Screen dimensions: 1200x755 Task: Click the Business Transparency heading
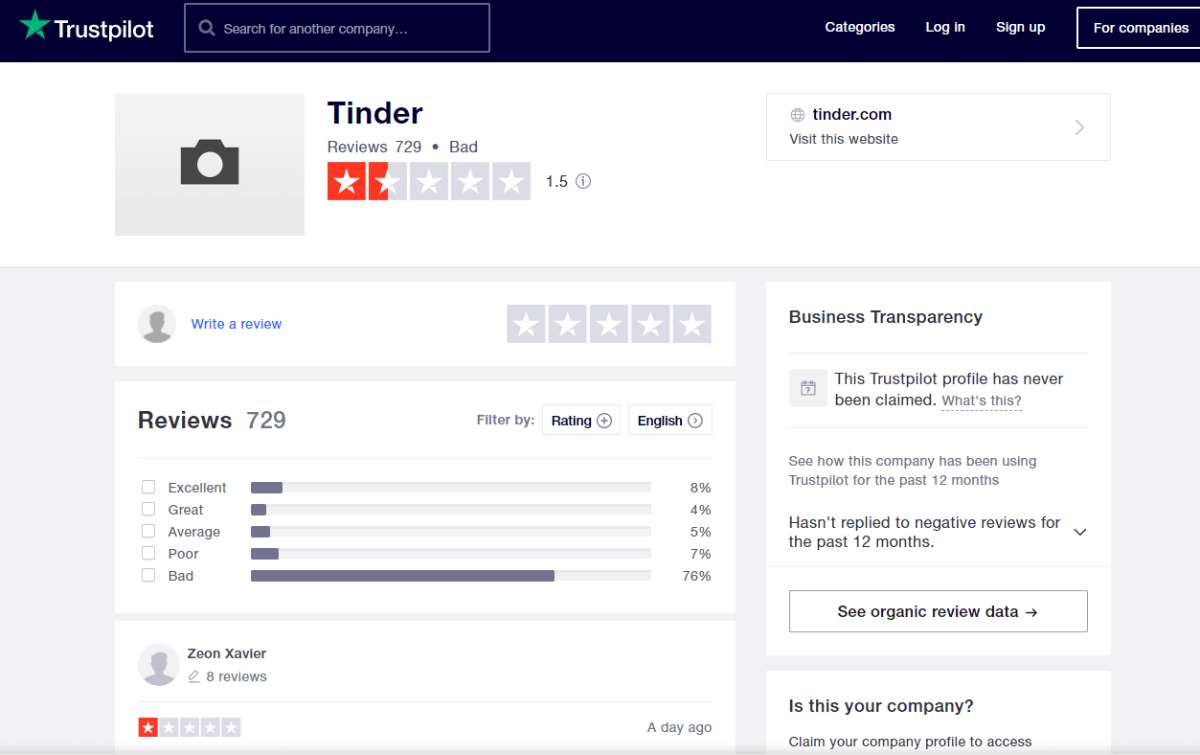coord(886,317)
